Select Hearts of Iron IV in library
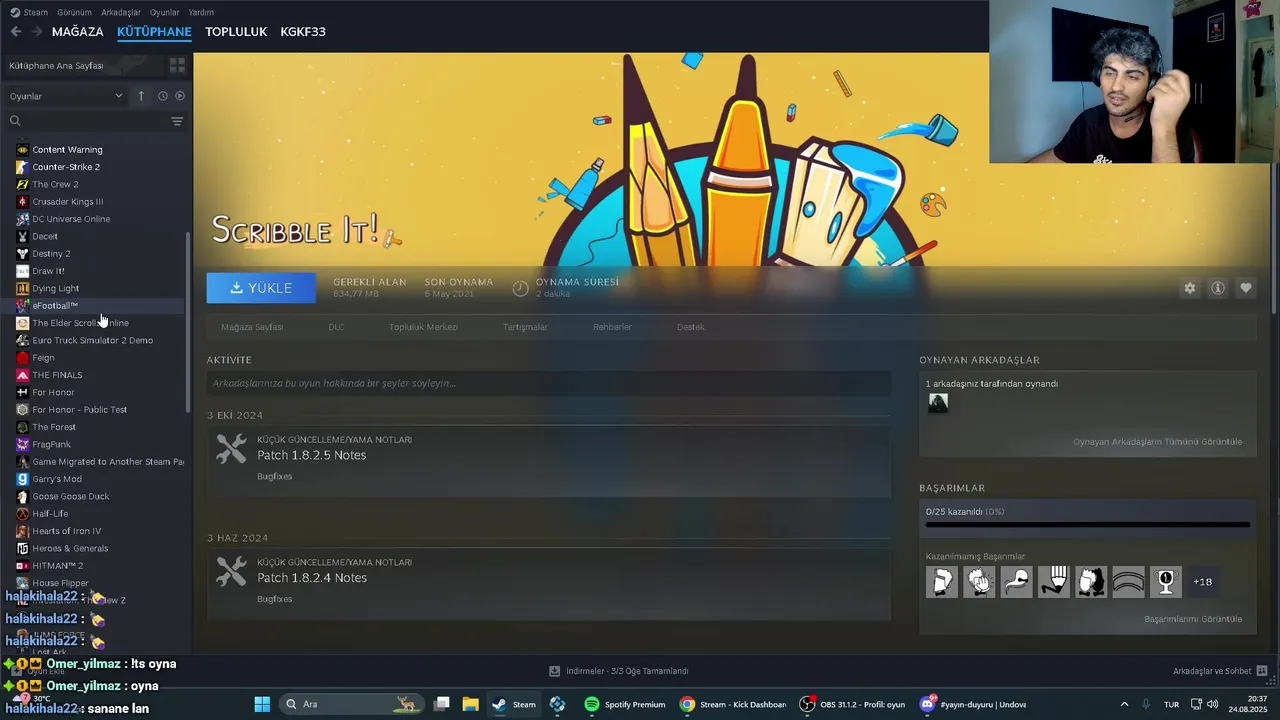 coord(66,531)
